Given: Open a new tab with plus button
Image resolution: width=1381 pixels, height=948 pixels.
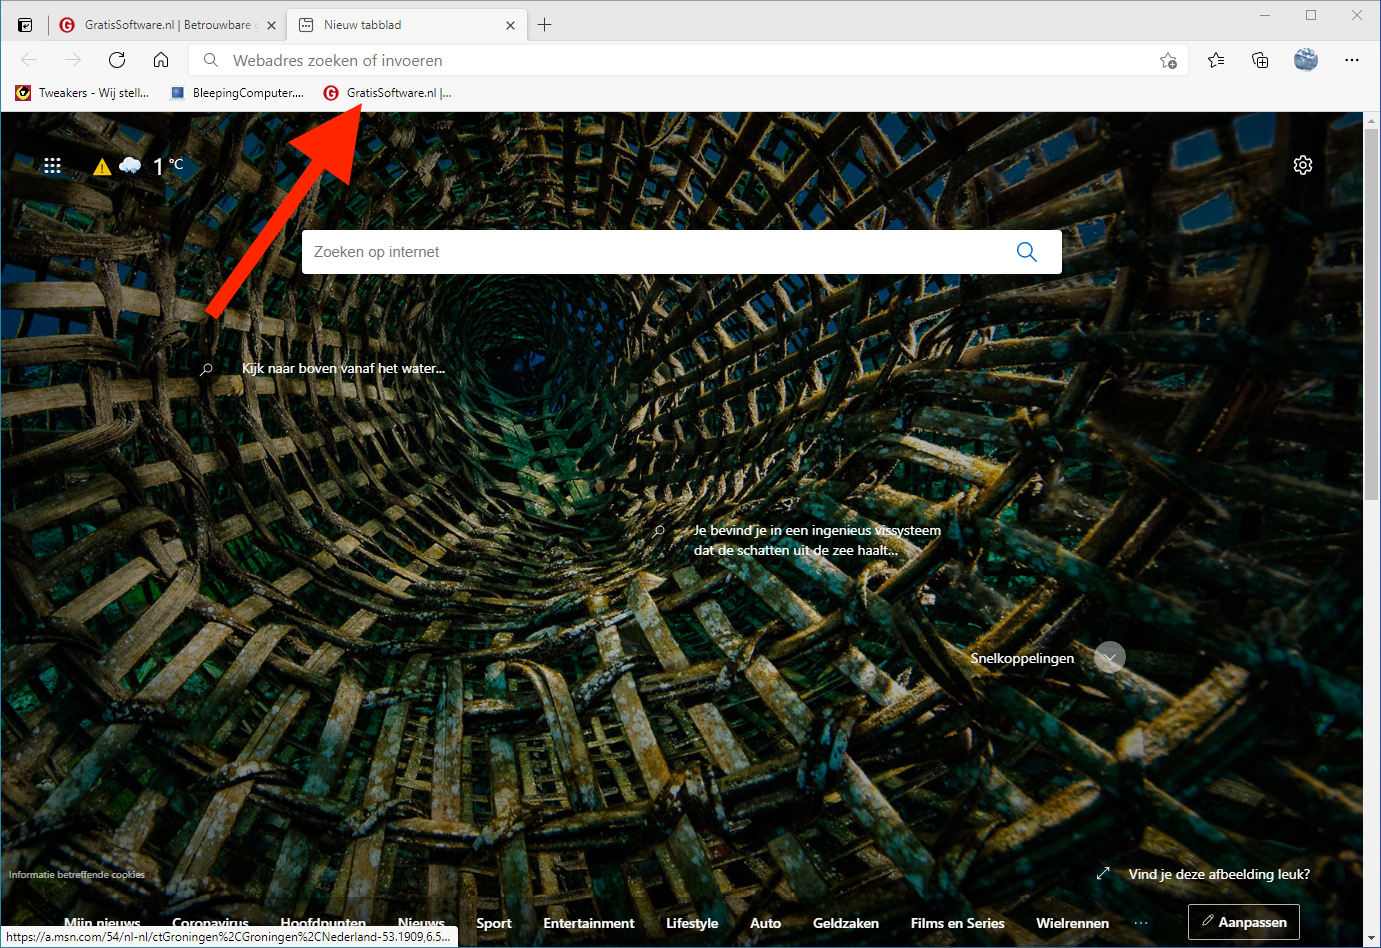Looking at the screenshot, I should [545, 25].
